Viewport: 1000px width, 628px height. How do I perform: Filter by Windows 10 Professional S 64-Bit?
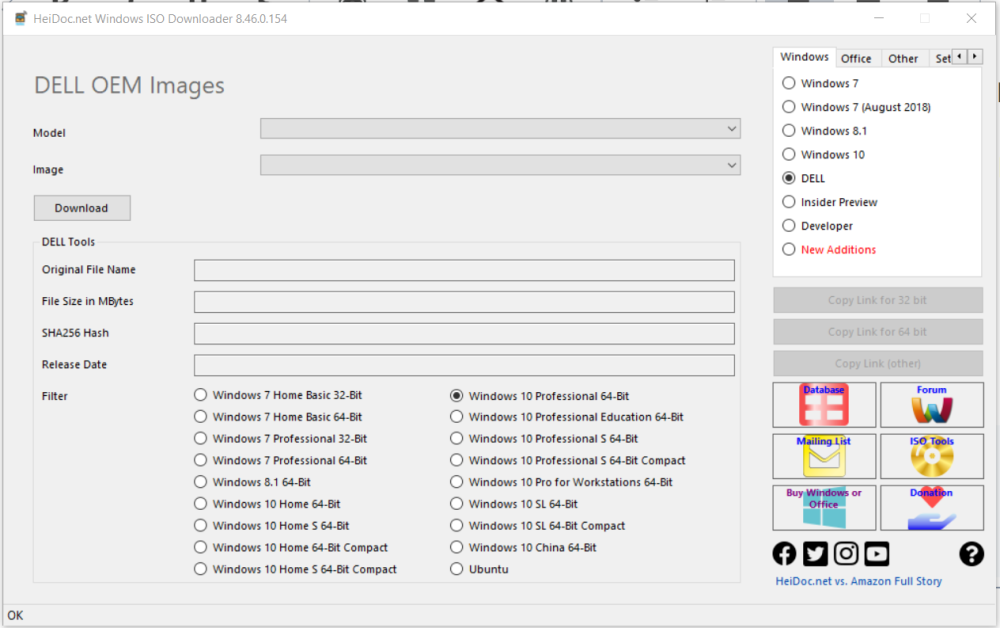coord(544,439)
